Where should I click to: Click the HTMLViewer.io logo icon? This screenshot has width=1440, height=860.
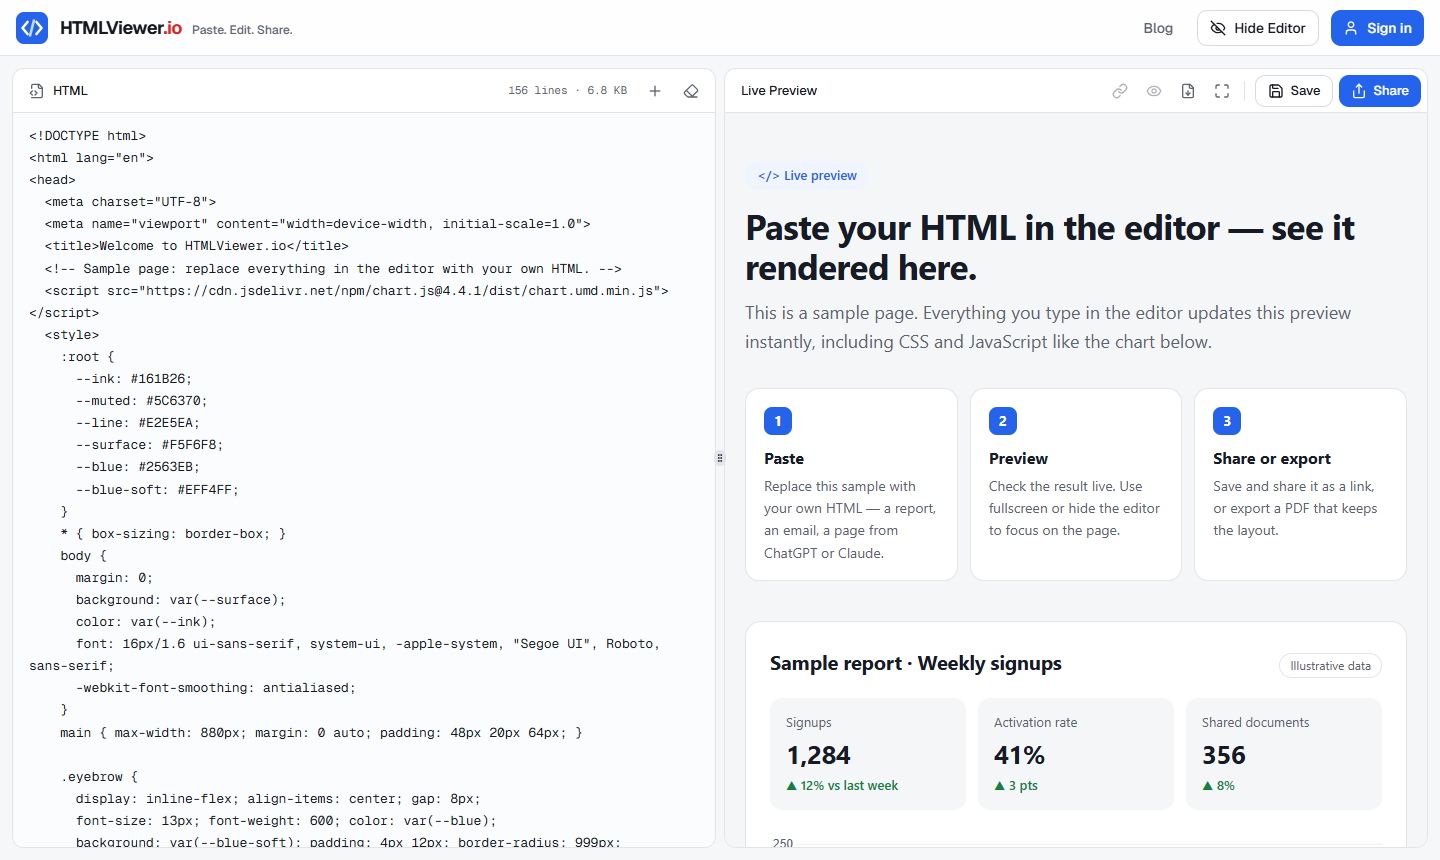pos(32,28)
